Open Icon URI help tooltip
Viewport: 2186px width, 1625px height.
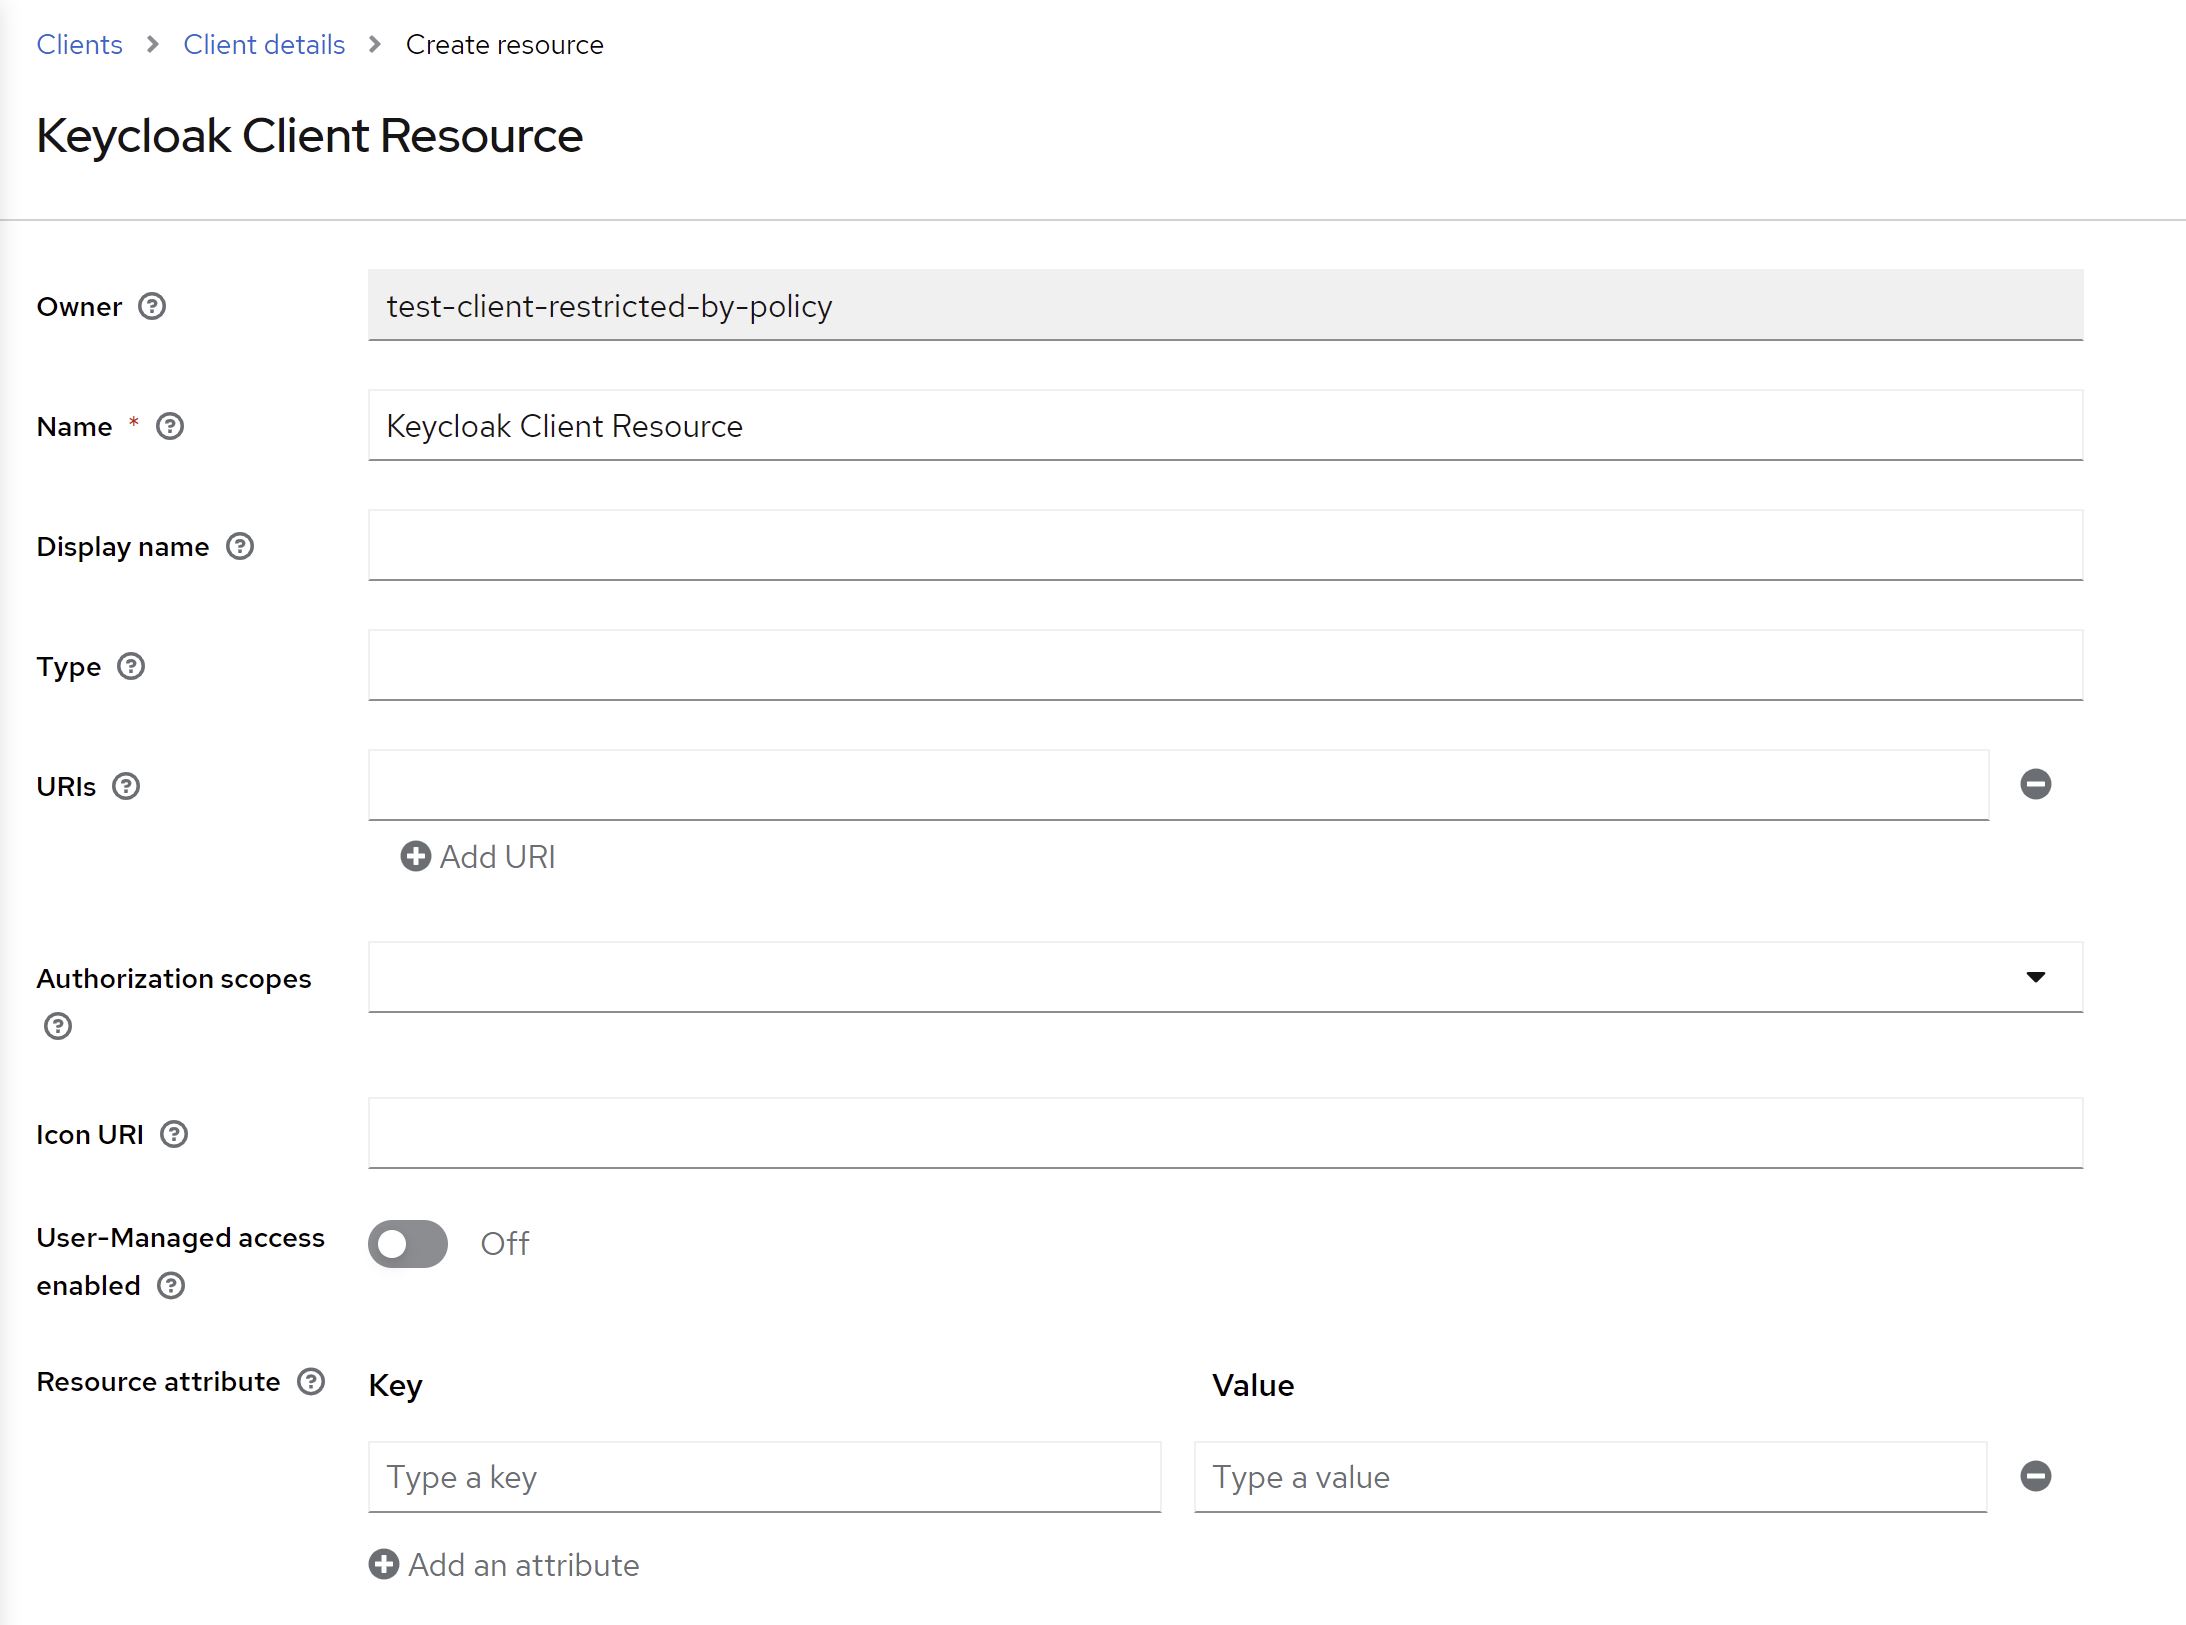174,1135
